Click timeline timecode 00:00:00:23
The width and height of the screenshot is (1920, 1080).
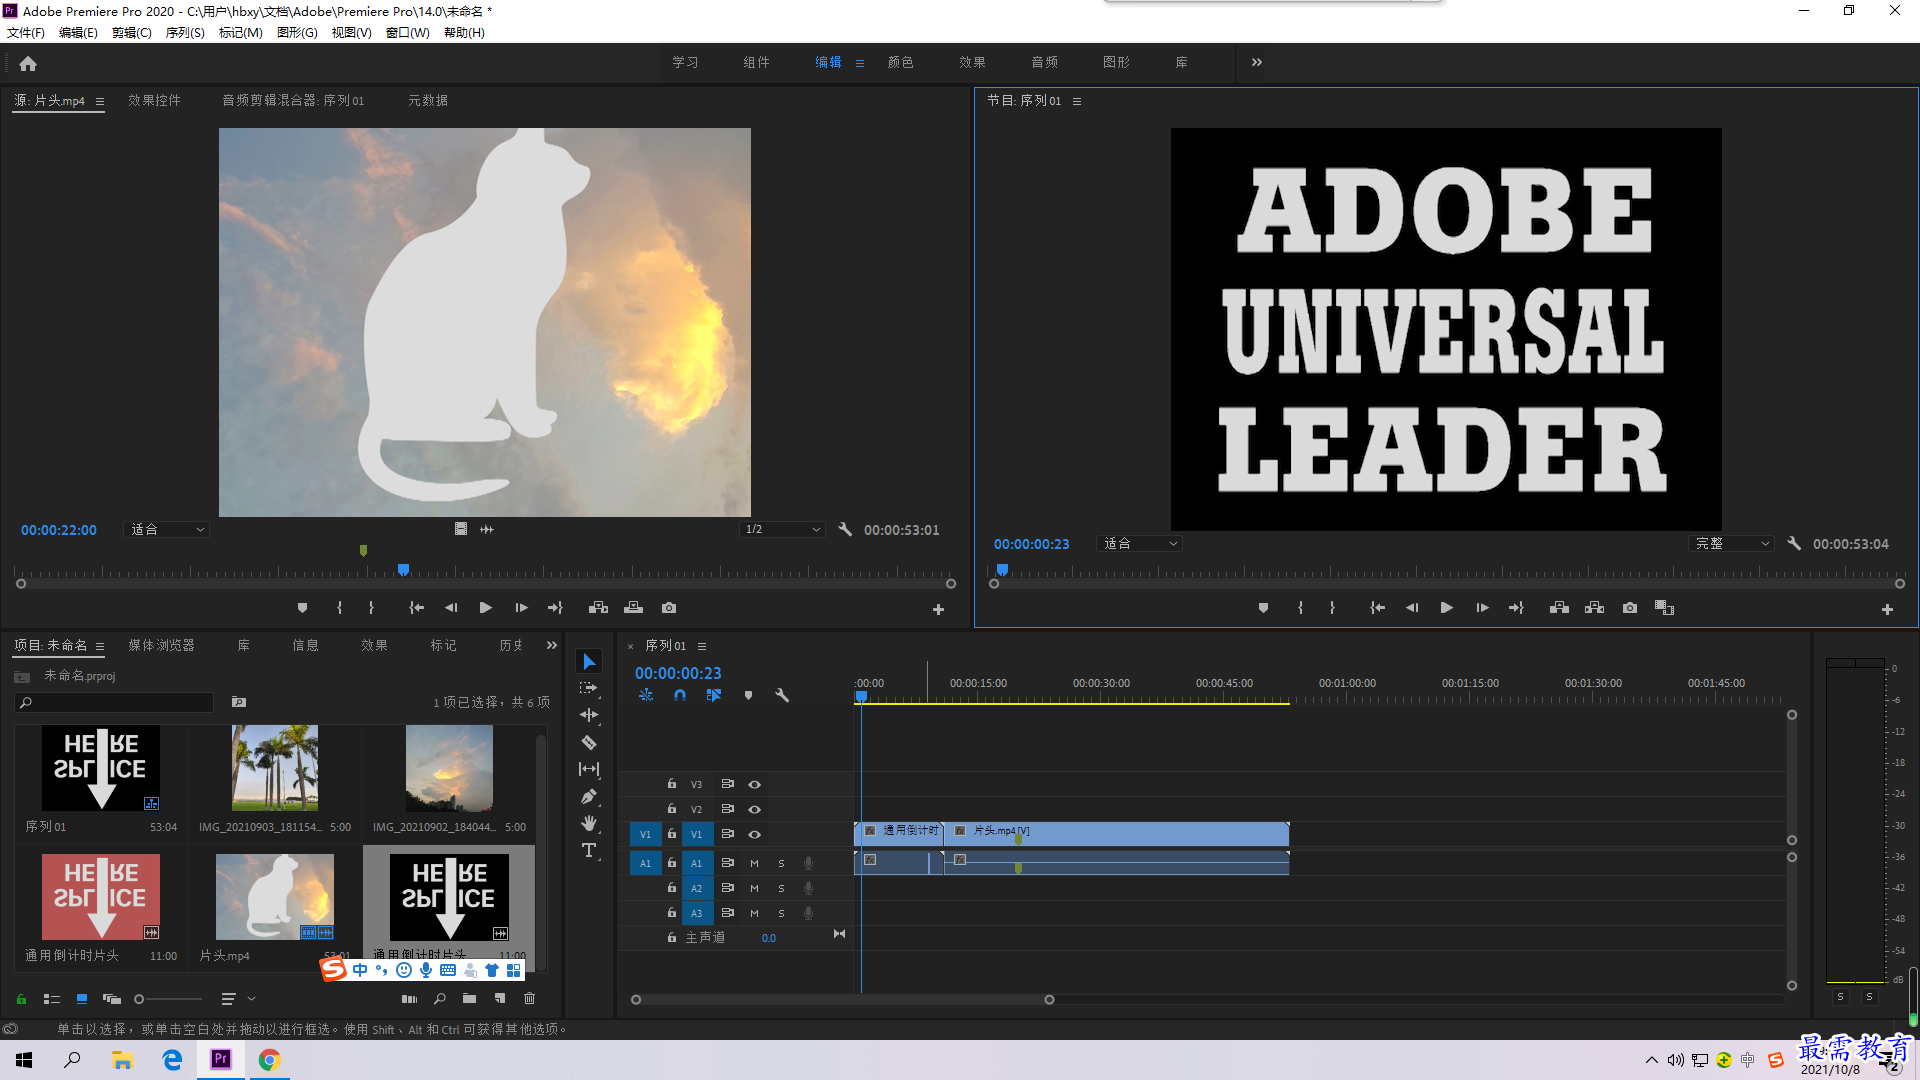pos(678,673)
